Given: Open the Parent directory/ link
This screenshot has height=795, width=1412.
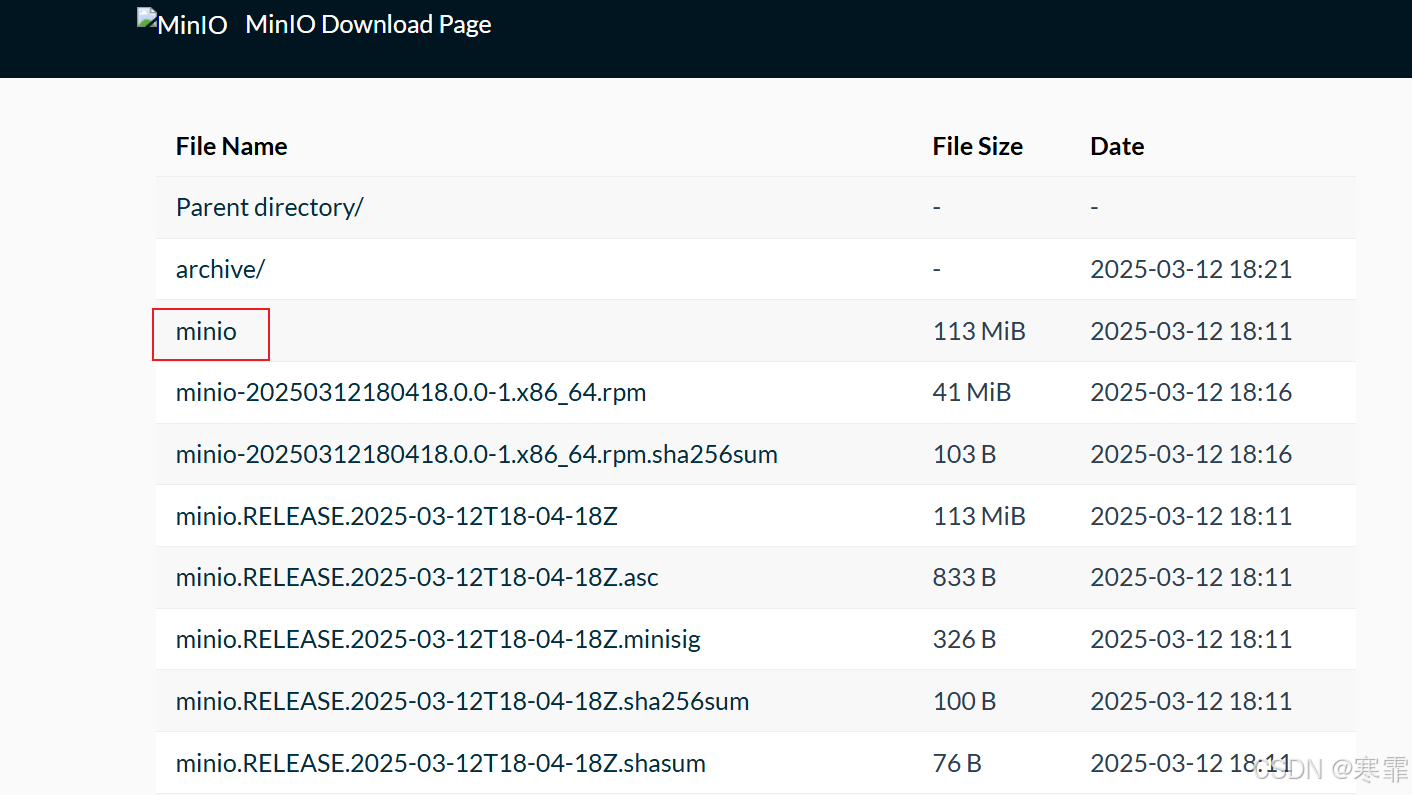Looking at the screenshot, I should (x=269, y=207).
